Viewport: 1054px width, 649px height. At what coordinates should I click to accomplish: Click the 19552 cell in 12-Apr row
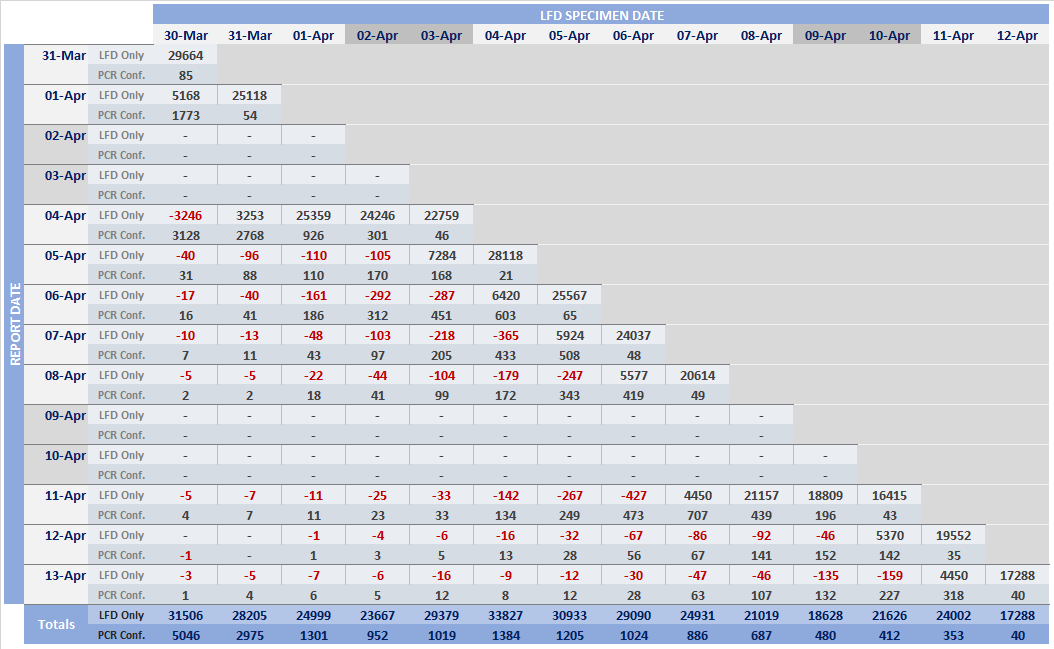coord(953,535)
